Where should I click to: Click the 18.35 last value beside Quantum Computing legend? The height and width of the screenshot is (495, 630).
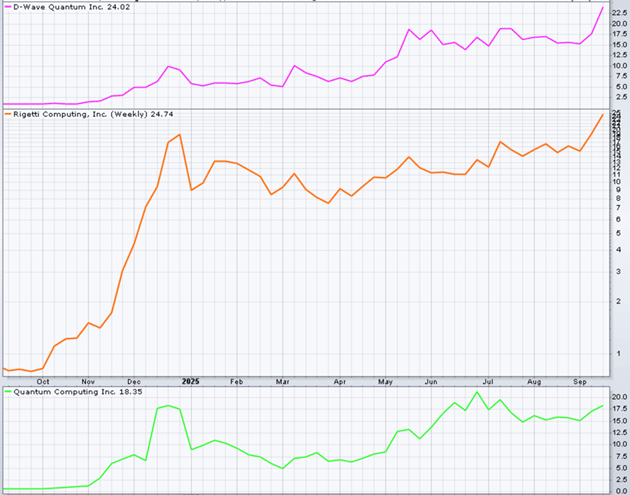point(131,392)
